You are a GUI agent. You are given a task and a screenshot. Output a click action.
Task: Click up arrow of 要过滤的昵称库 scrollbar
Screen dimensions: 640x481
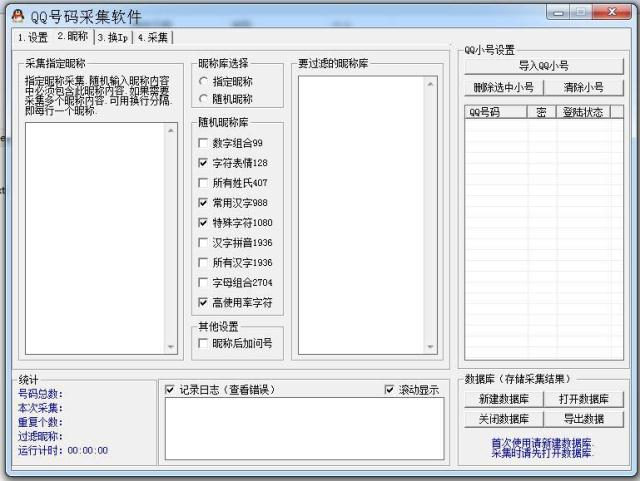pos(431,84)
